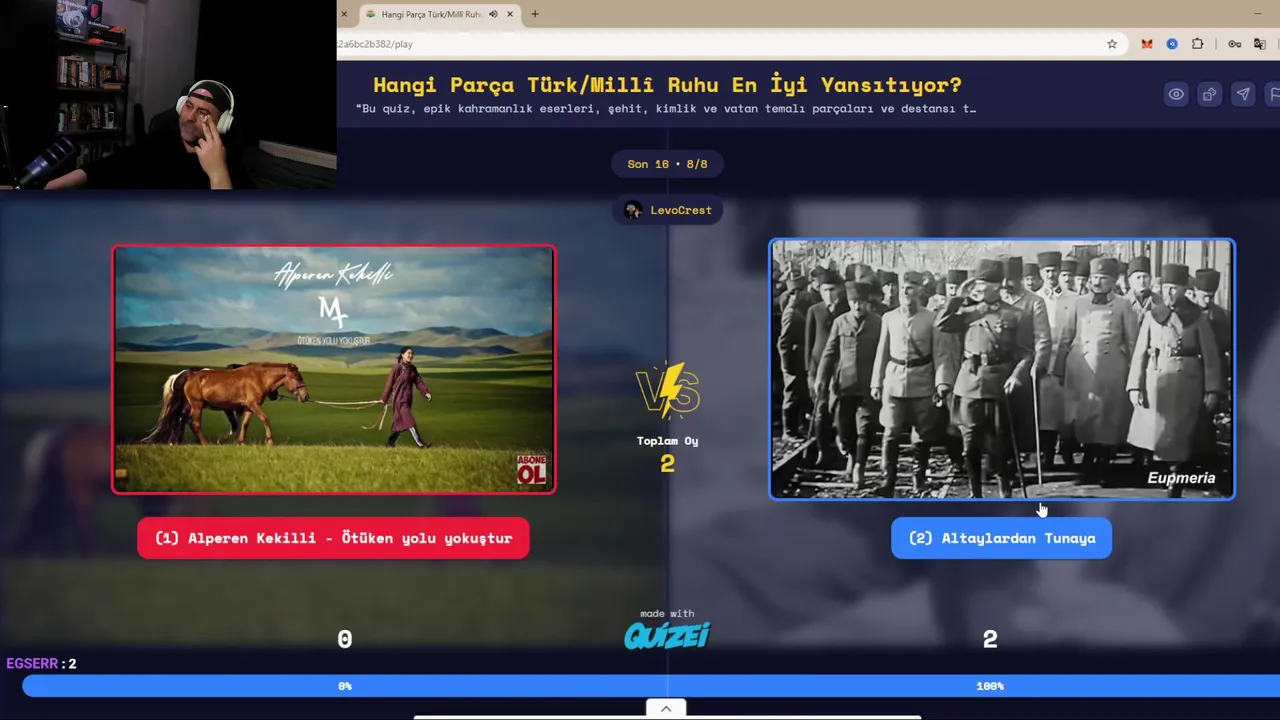The height and width of the screenshot is (720, 1280).
Task: Vote for Altaylardan Tunaya
Action: click(x=1001, y=538)
